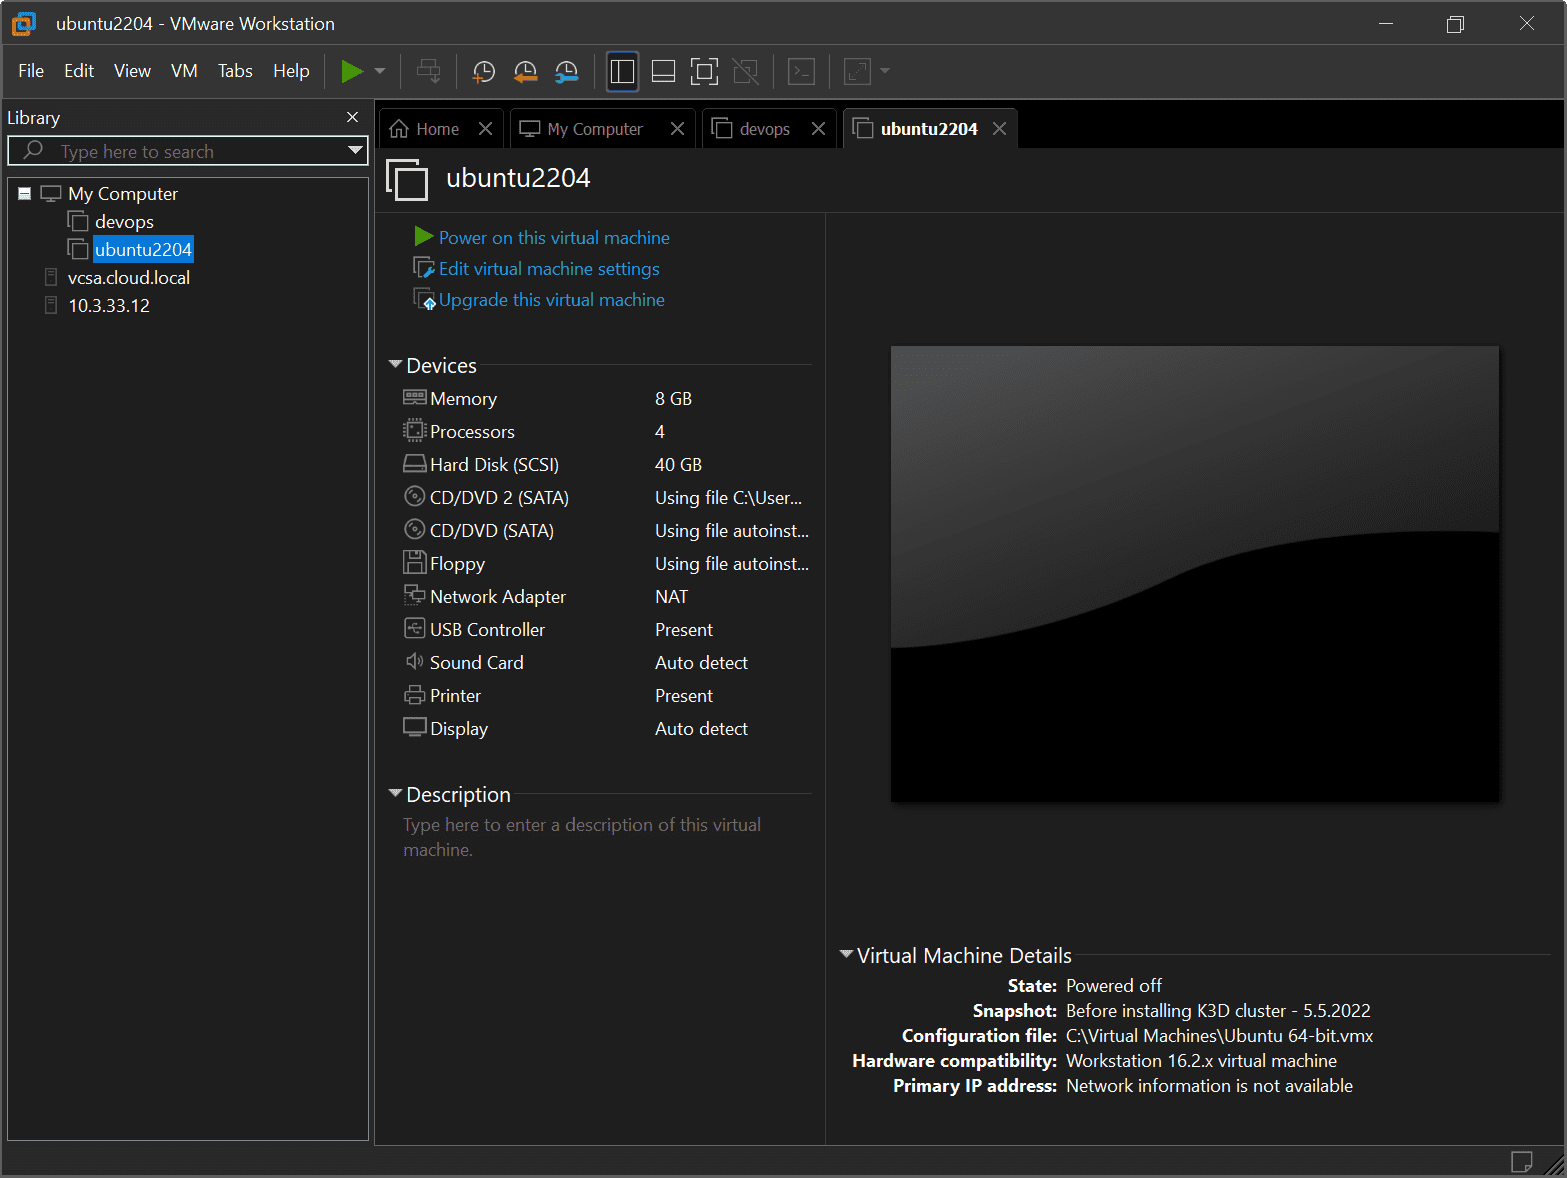The height and width of the screenshot is (1178, 1567).
Task: Open the Sound Card device settings
Action: click(x=476, y=662)
